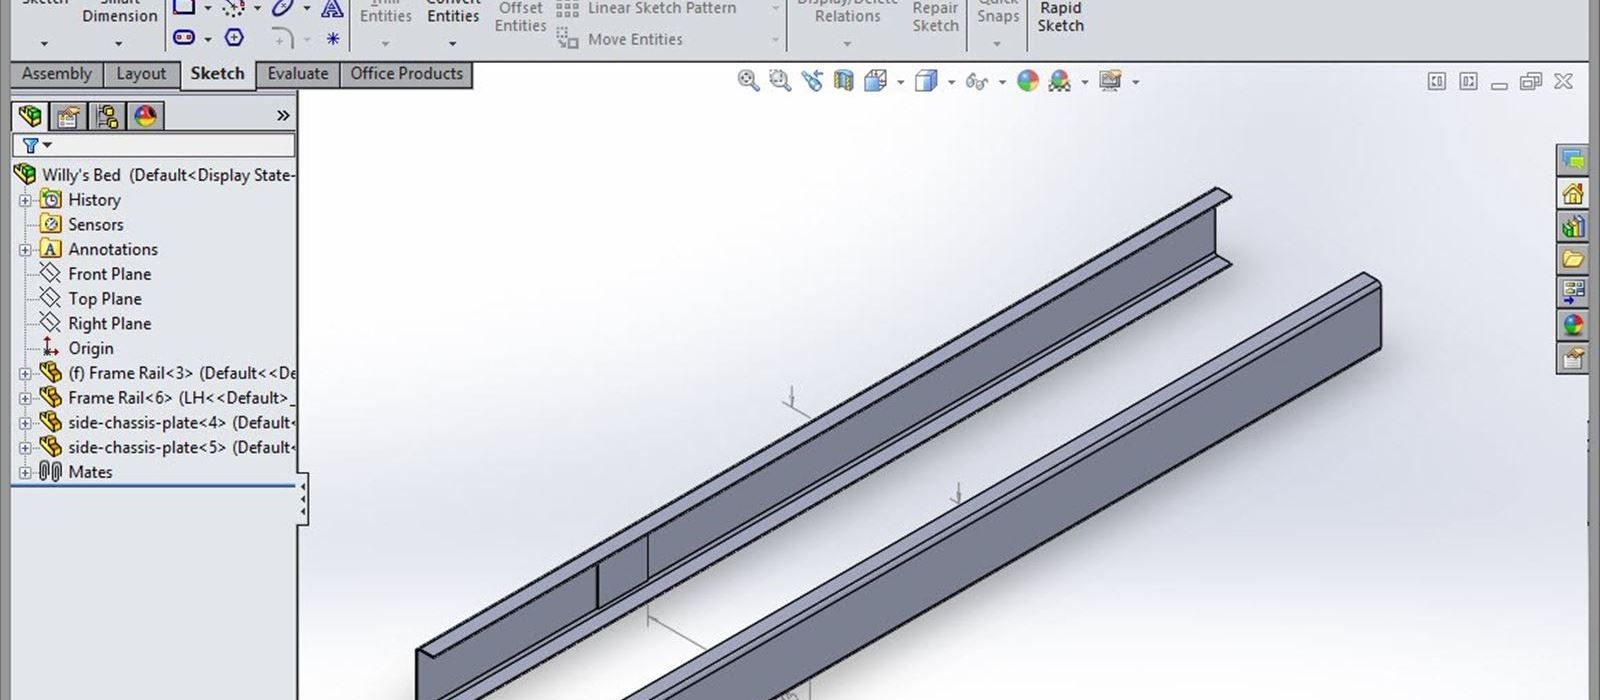Click Quick Snaps button

[x=998, y=12]
